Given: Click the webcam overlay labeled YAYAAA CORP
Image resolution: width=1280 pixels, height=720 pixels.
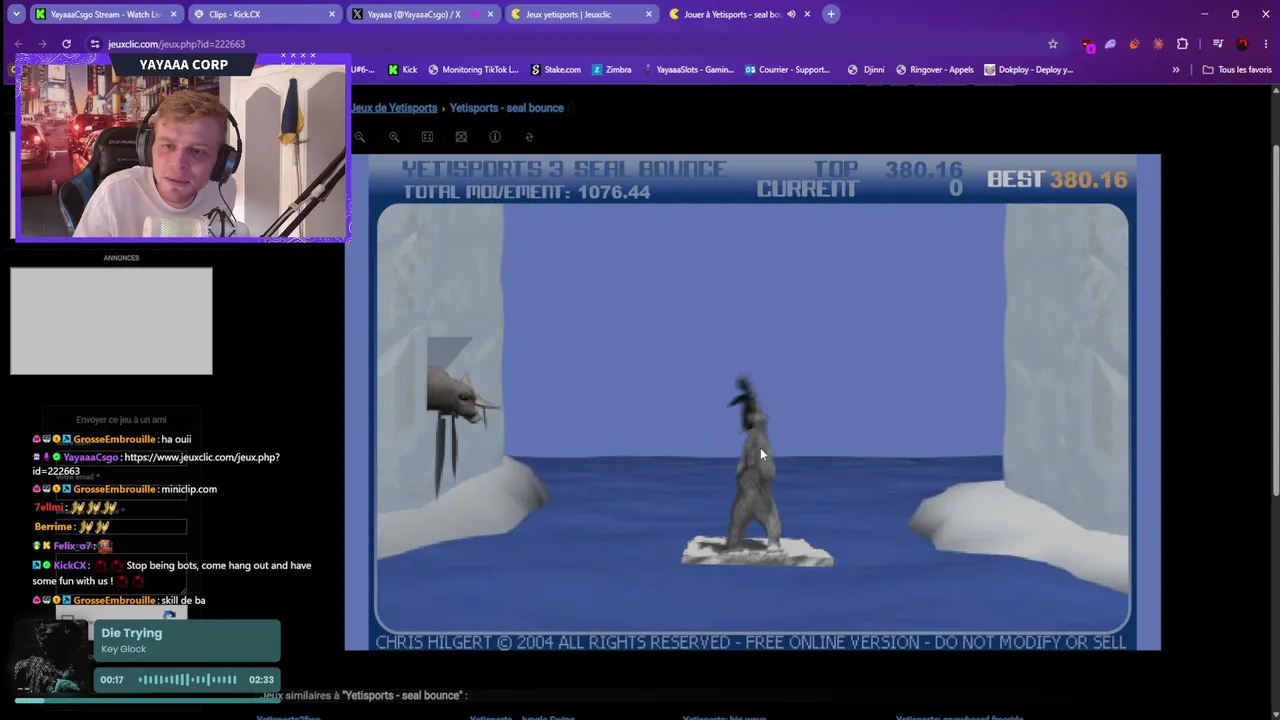Looking at the screenshot, I should pos(183,148).
